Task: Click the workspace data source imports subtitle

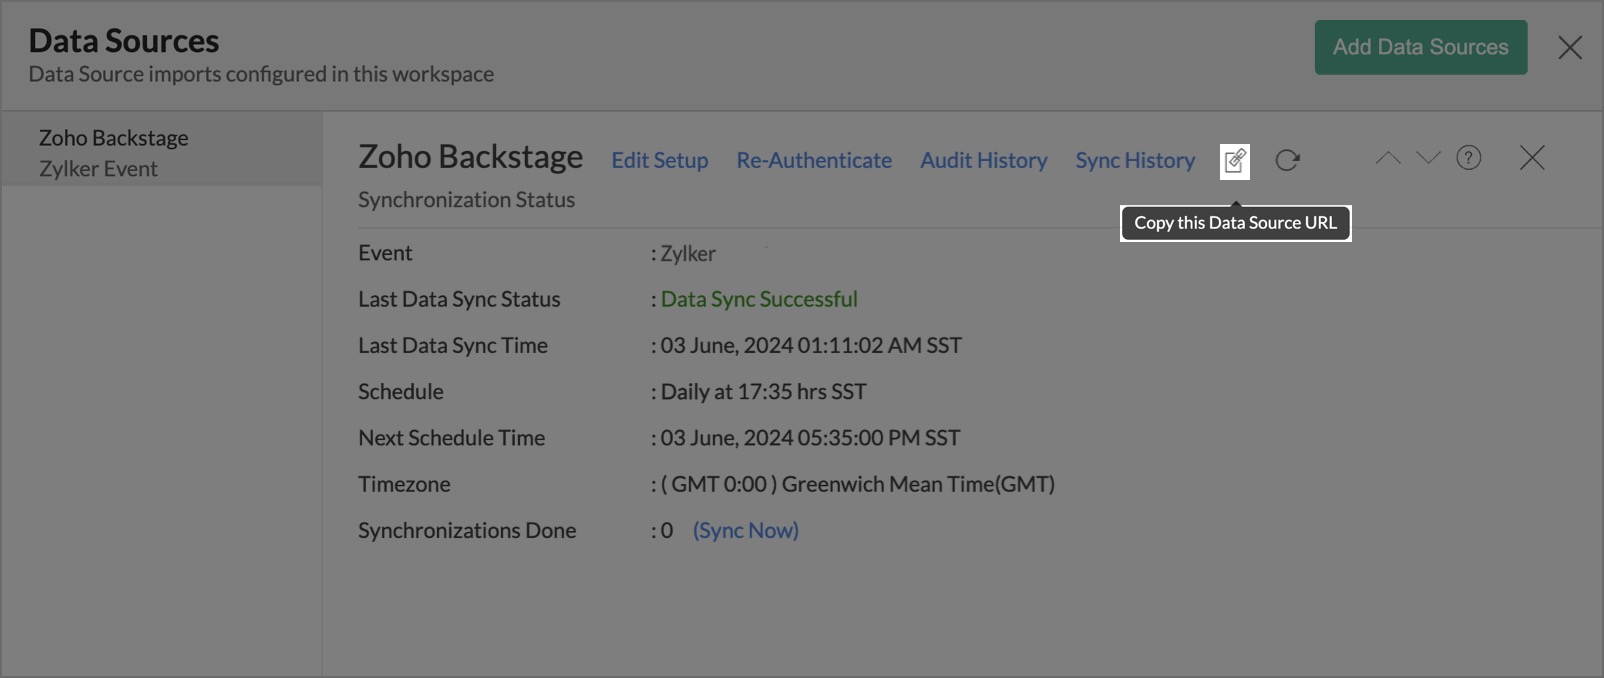Action: tap(261, 74)
